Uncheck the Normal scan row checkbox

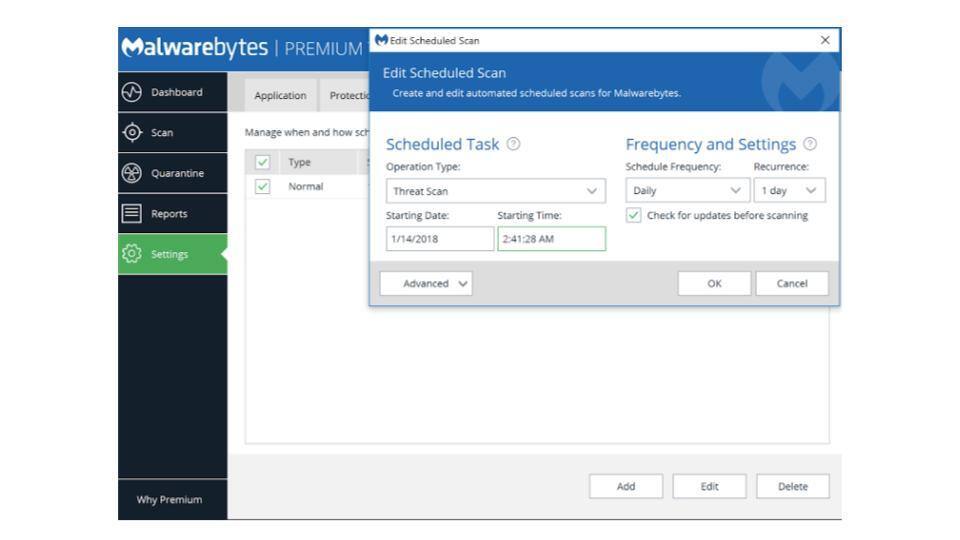tap(262, 186)
